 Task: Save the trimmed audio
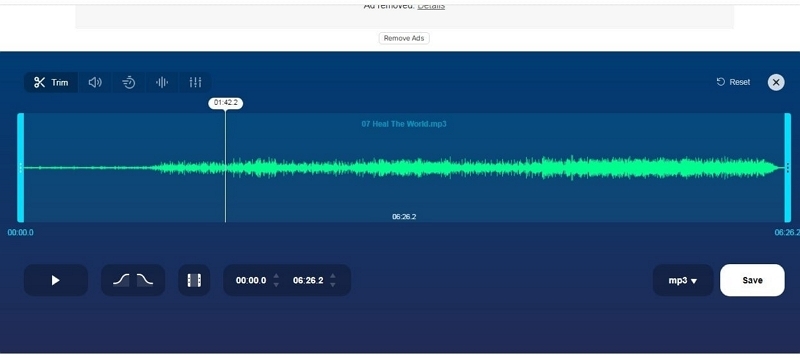click(752, 280)
